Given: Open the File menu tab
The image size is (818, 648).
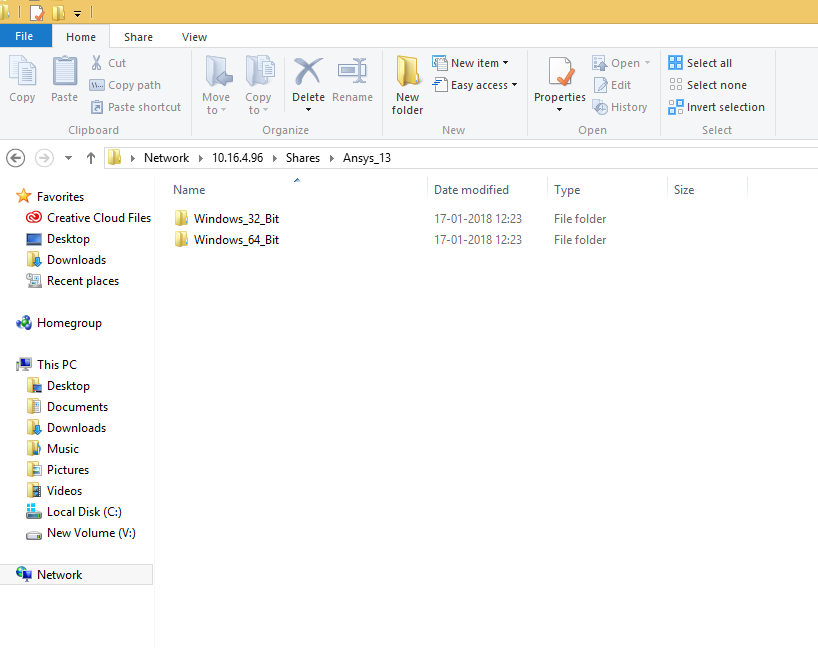Looking at the screenshot, I should tap(24, 36).
